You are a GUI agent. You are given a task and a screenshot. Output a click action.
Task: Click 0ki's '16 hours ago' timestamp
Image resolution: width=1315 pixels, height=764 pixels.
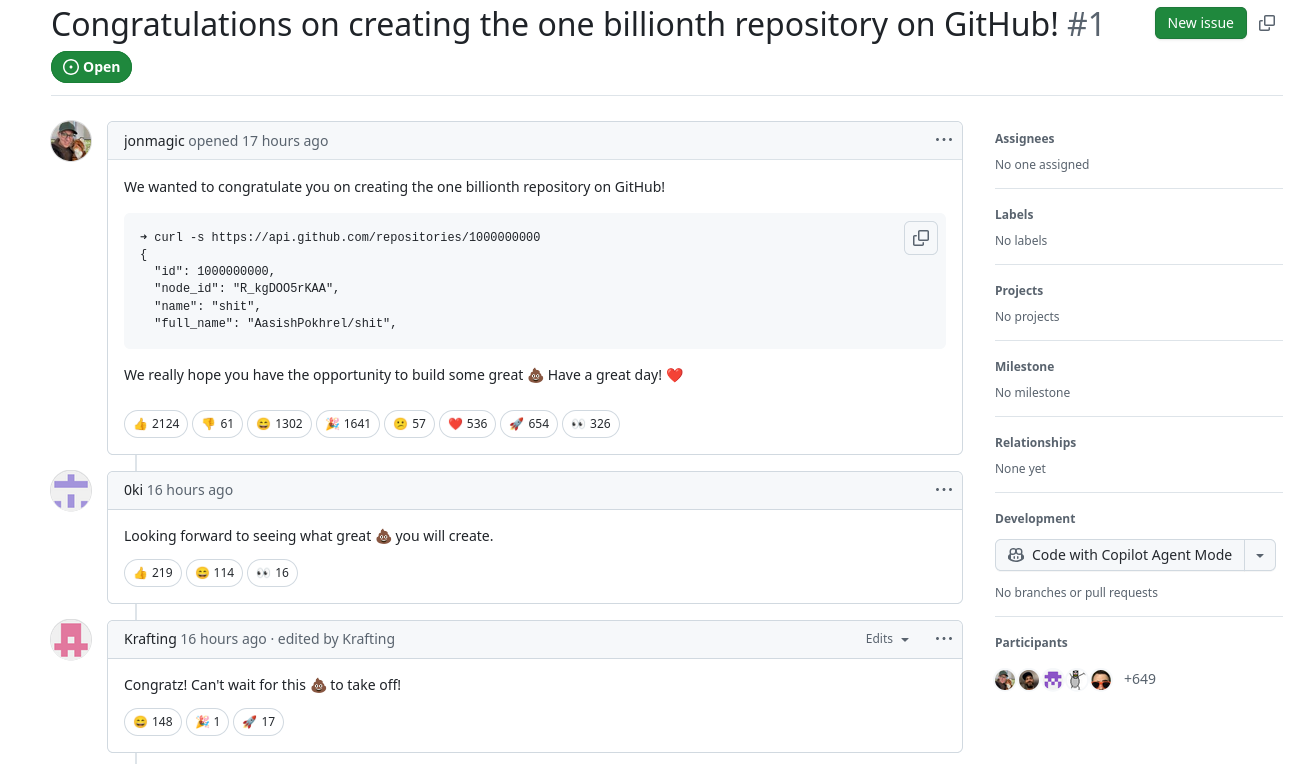190,490
